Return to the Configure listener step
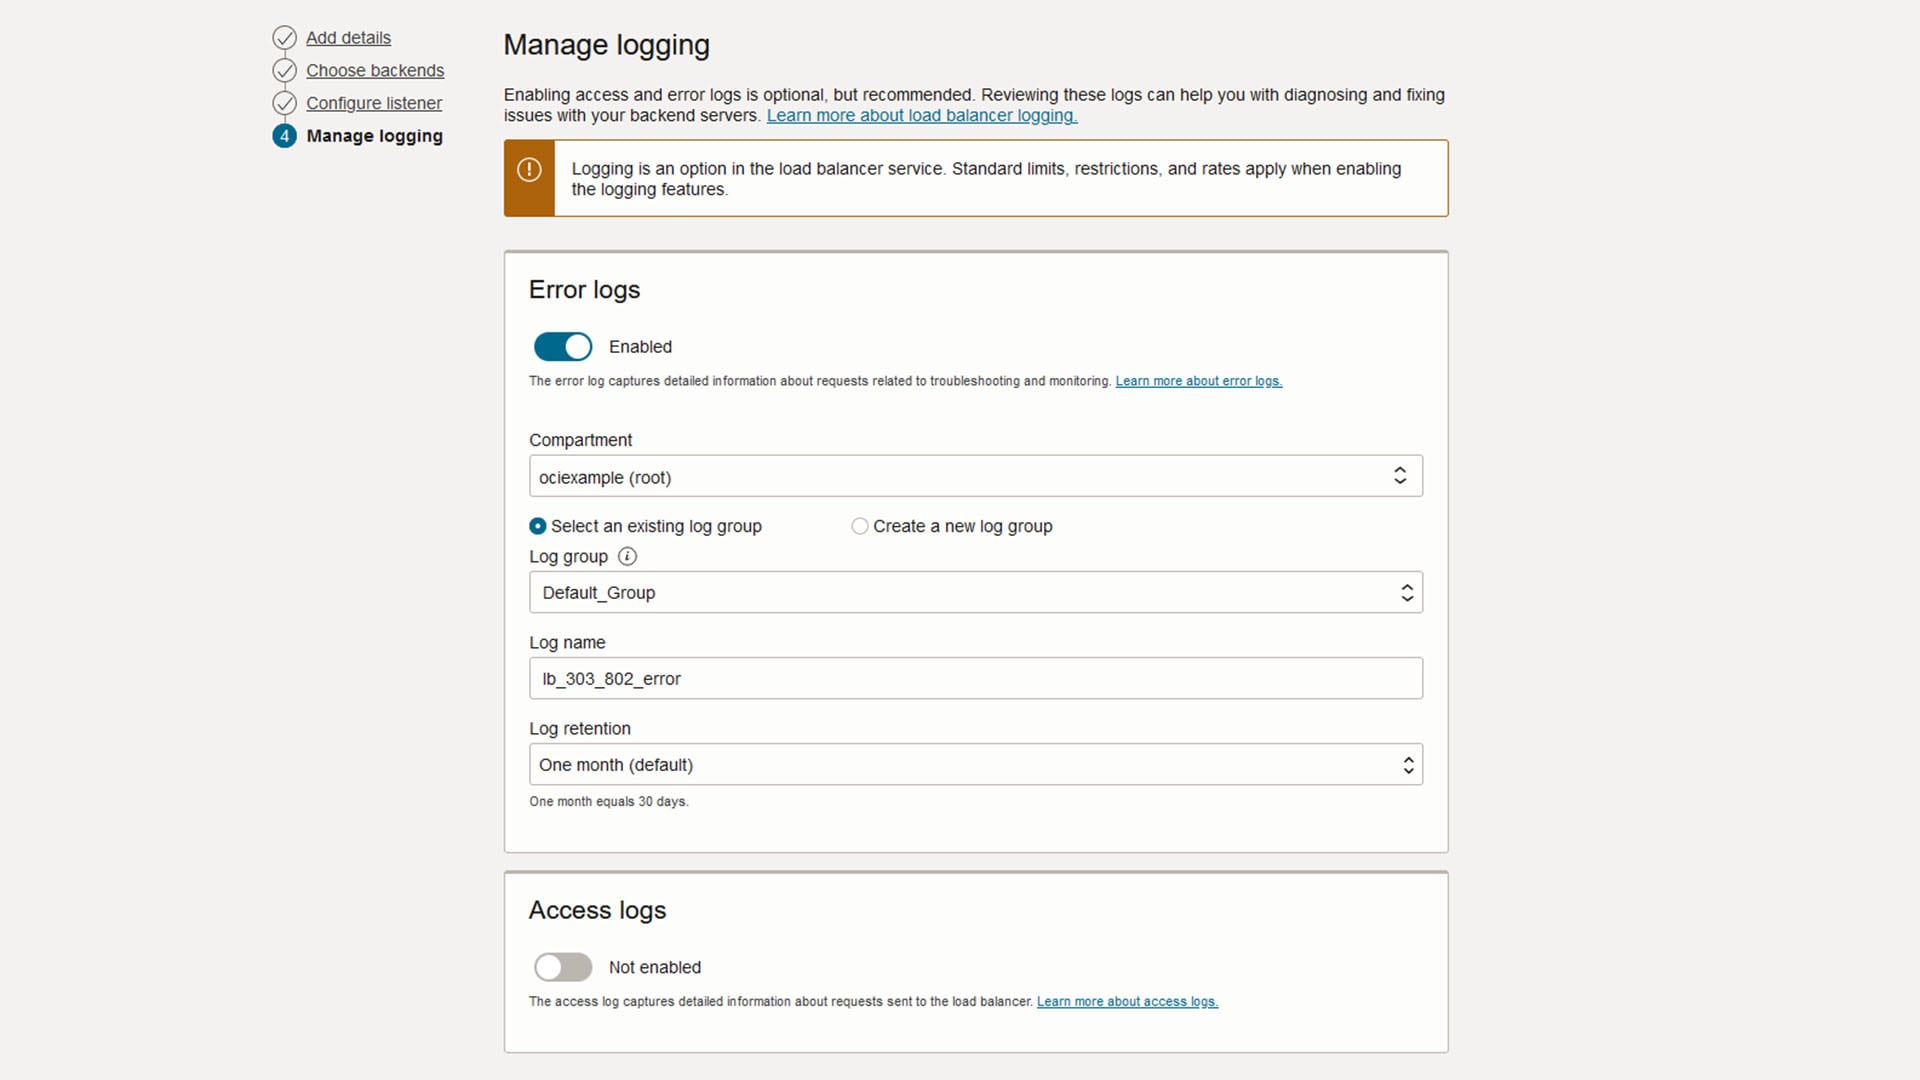The width and height of the screenshot is (1920, 1080). coord(374,102)
